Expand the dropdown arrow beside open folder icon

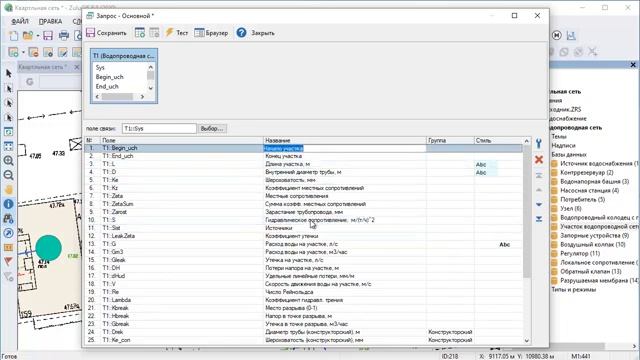pos(38,36)
